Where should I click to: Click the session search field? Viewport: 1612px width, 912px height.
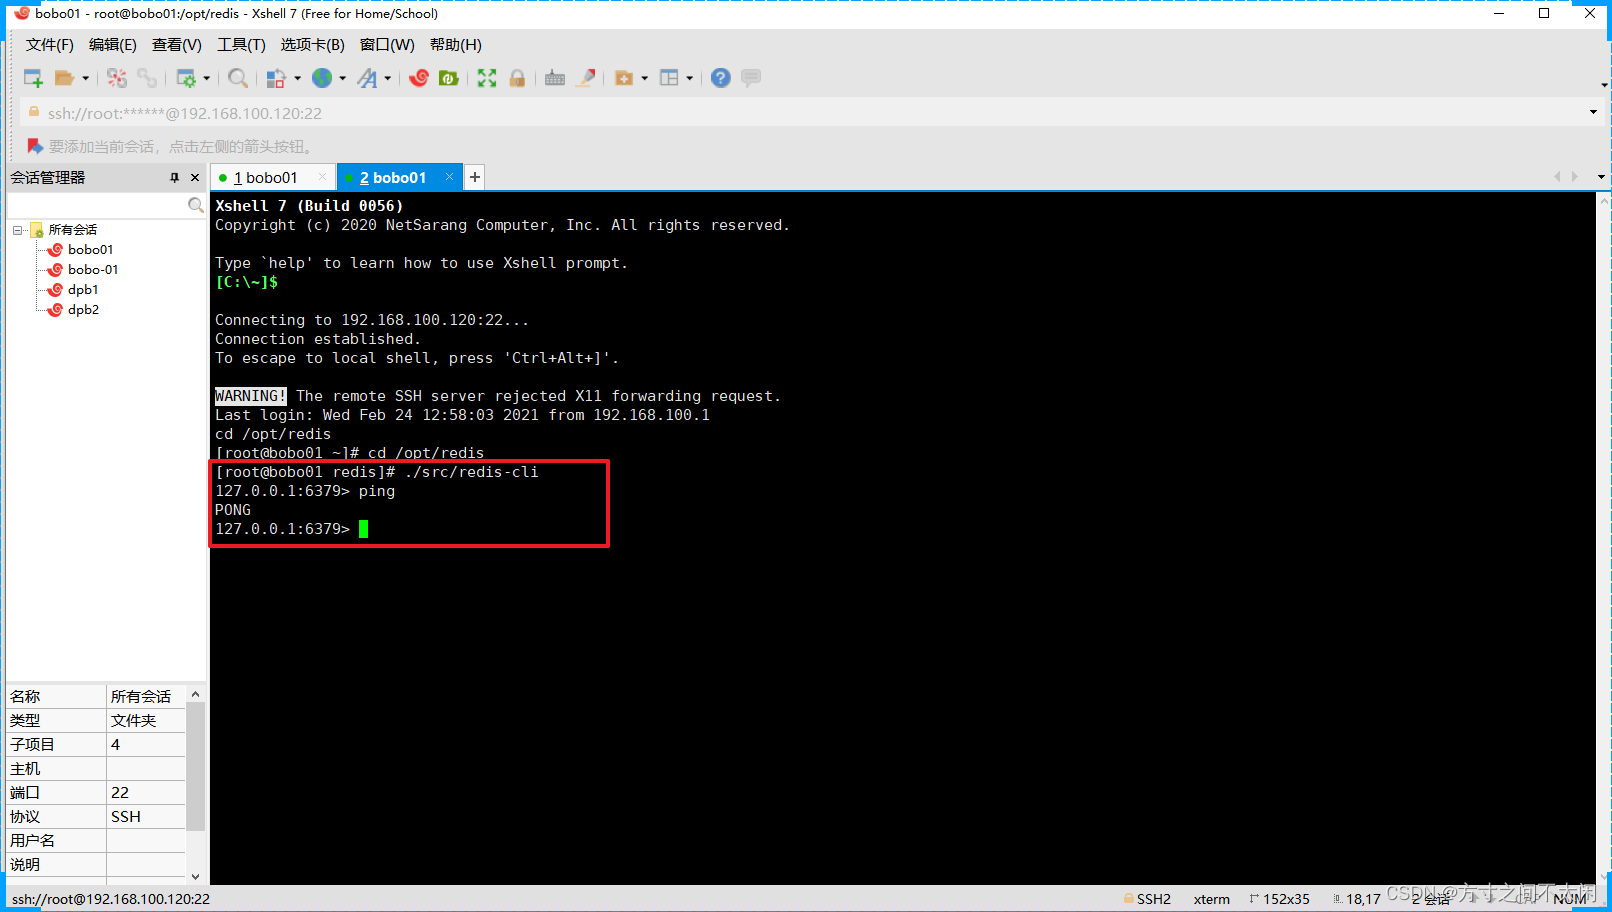click(x=100, y=205)
